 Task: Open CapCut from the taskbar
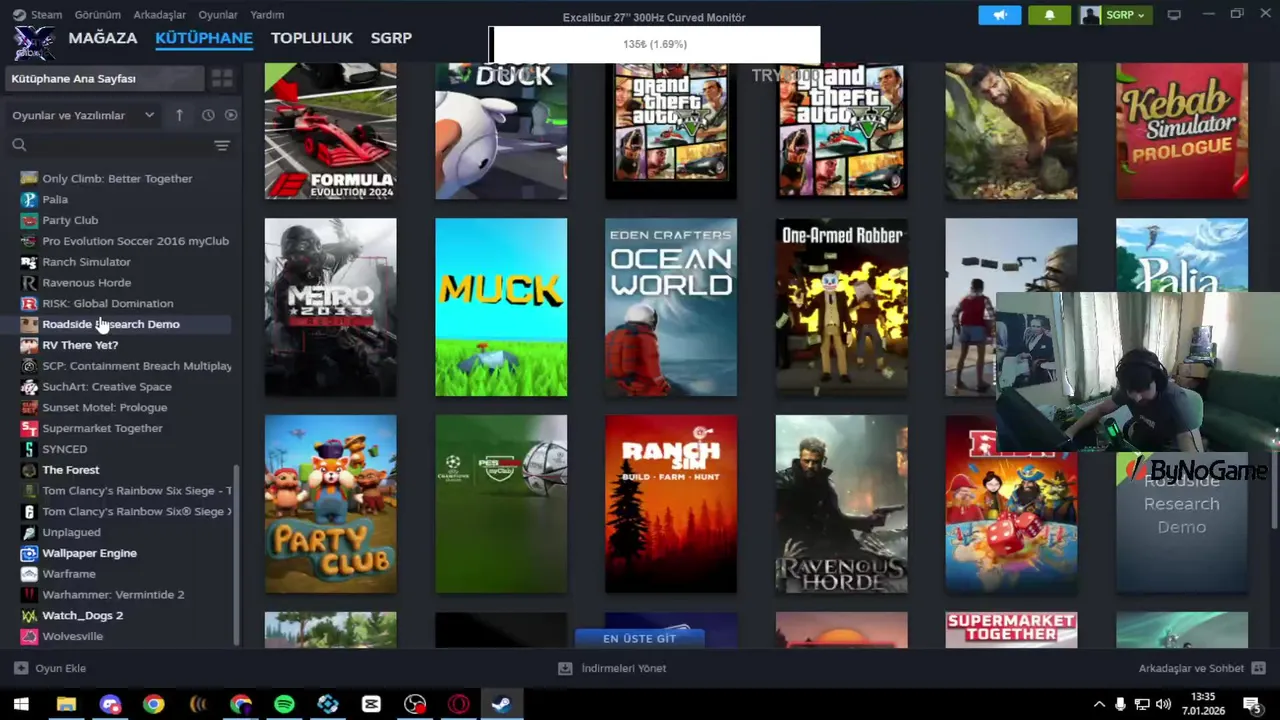(371, 704)
